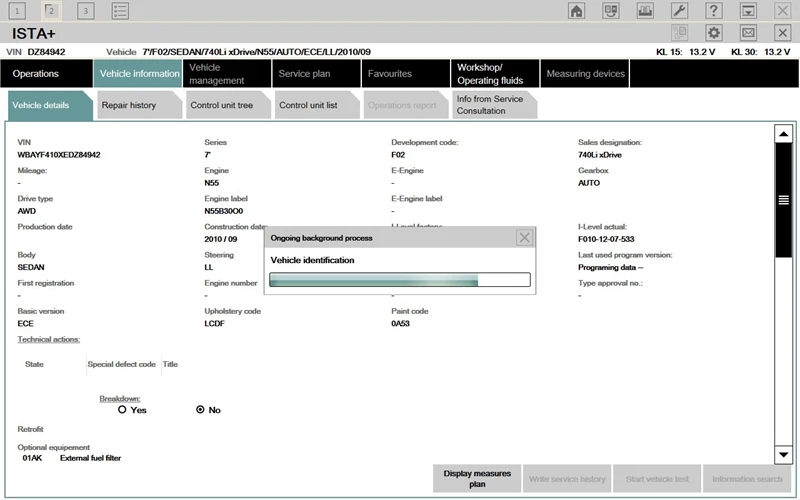Click the Sales designation 740Li xDrive value
The height and width of the screenshot is (500, 800).
point(599,155)
